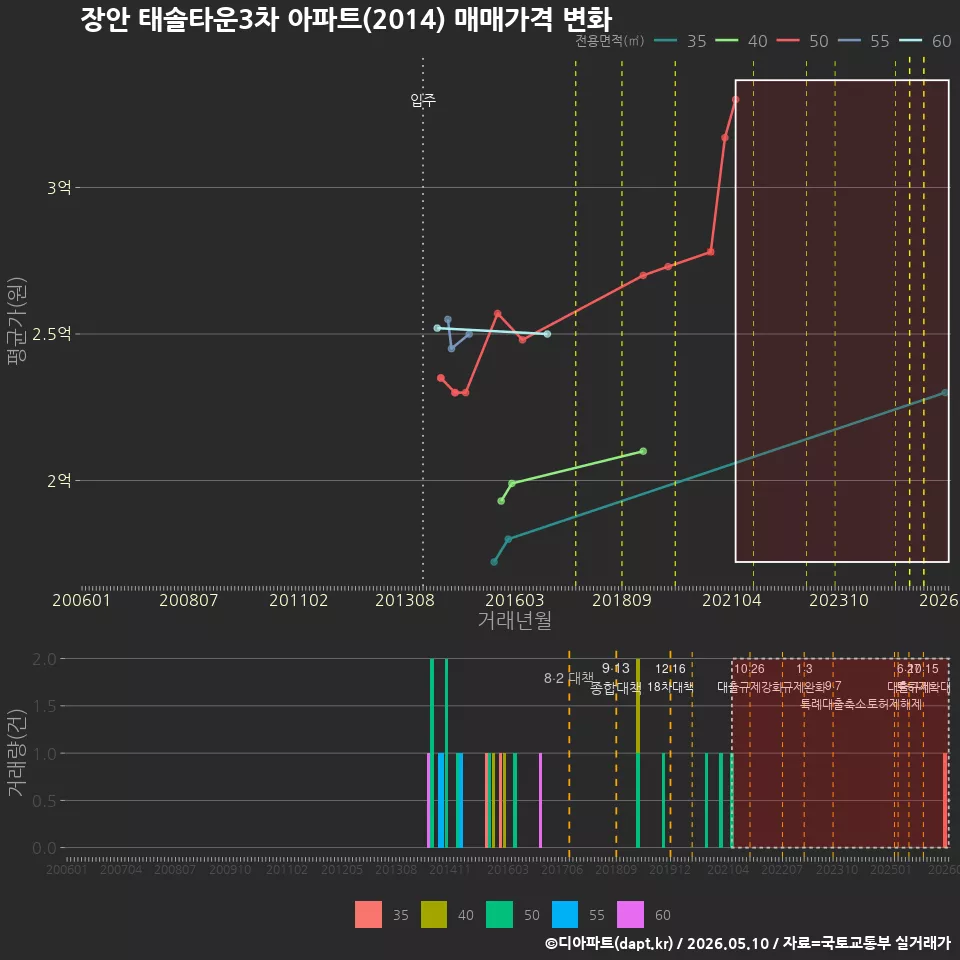Click the '거래량(건)' volume axis title

coord(17,753)
